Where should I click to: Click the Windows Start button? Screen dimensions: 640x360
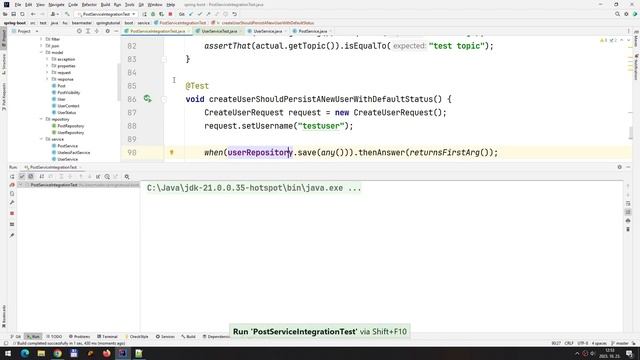pos(8,353)
